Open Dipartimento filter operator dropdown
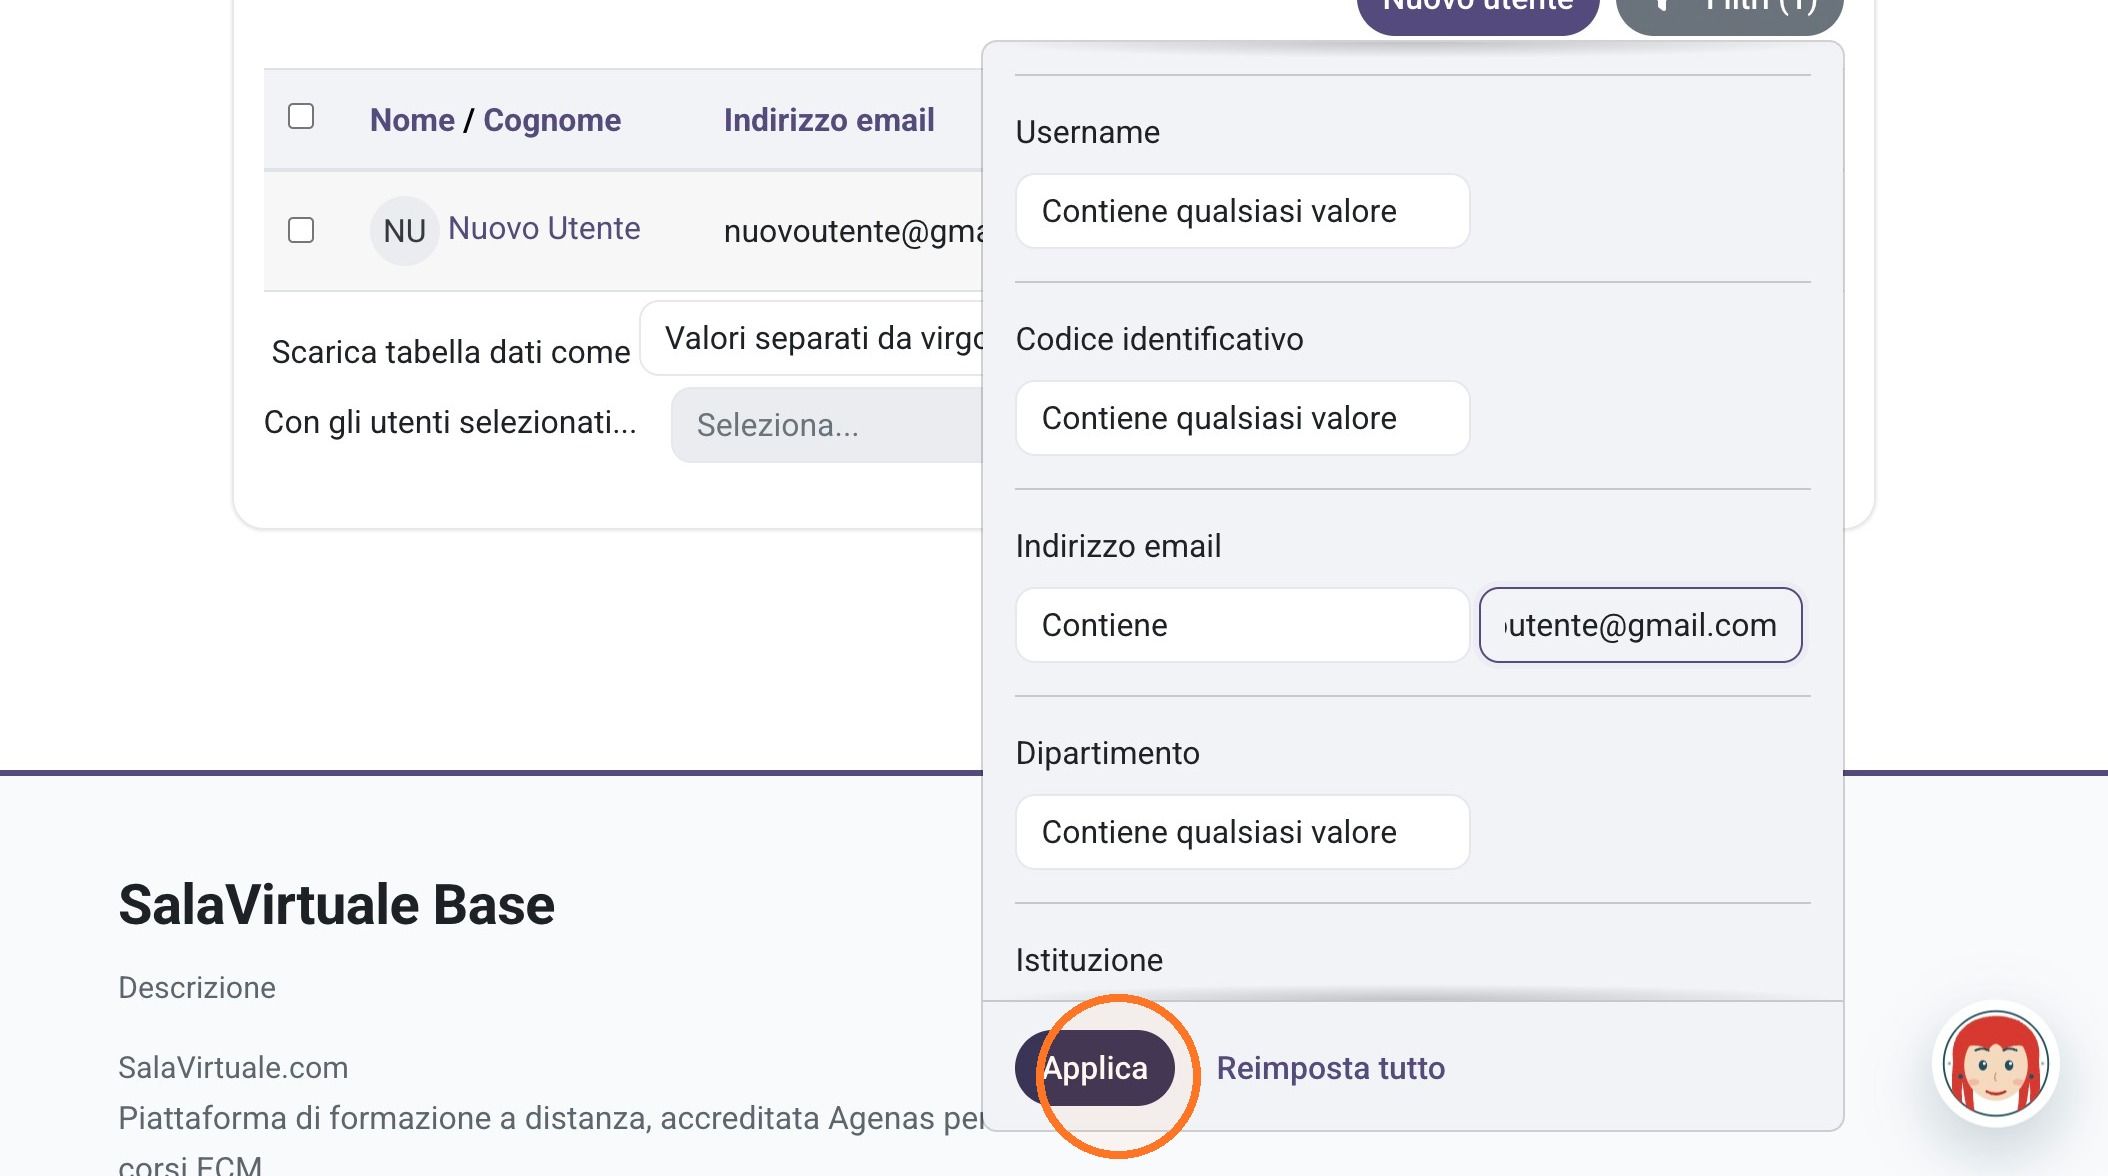 coord(1242,832)
